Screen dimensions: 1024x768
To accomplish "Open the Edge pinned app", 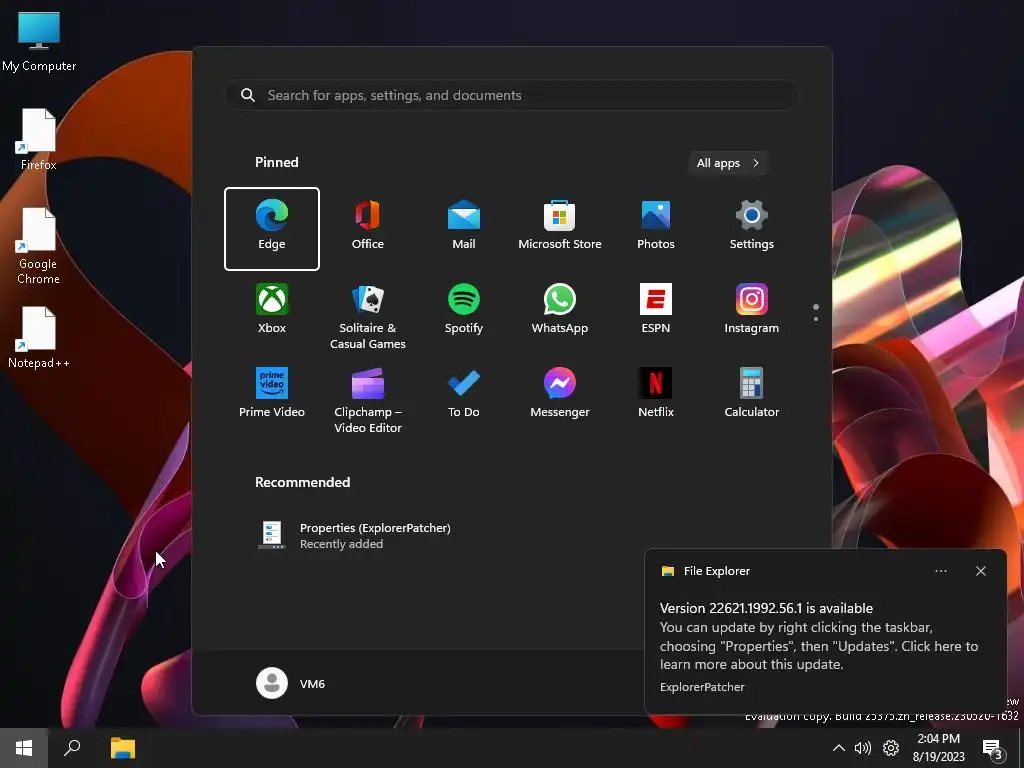I will tap(272, 229).
